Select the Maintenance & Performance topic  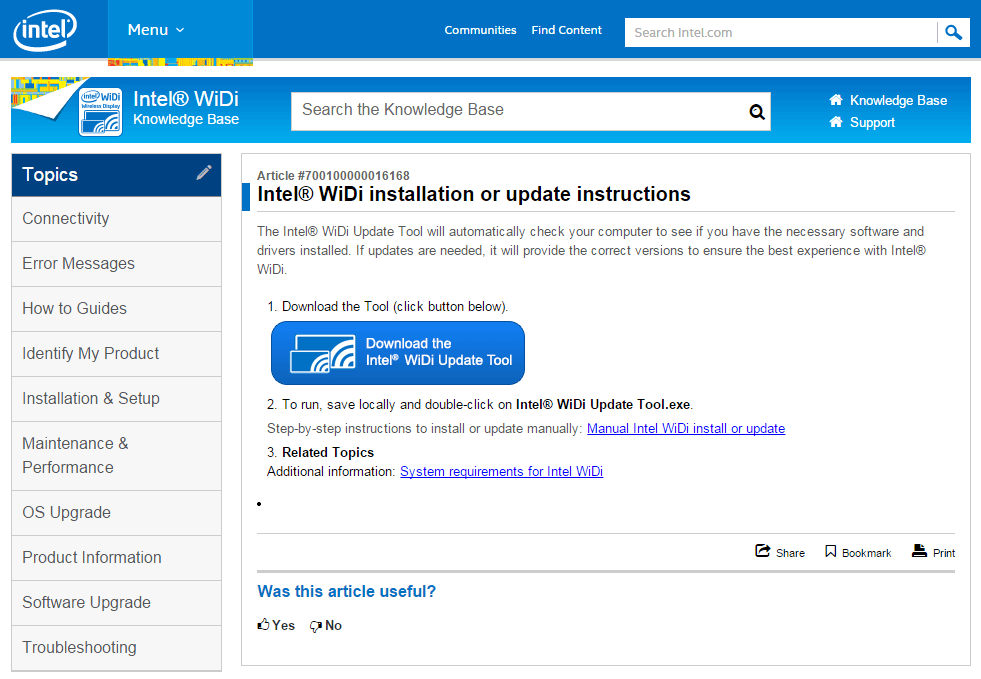coord(116,456)
